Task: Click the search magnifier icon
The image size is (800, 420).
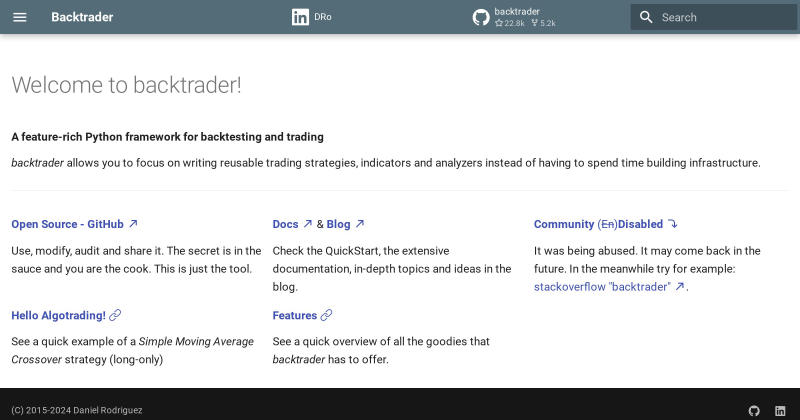Action: 646,17
